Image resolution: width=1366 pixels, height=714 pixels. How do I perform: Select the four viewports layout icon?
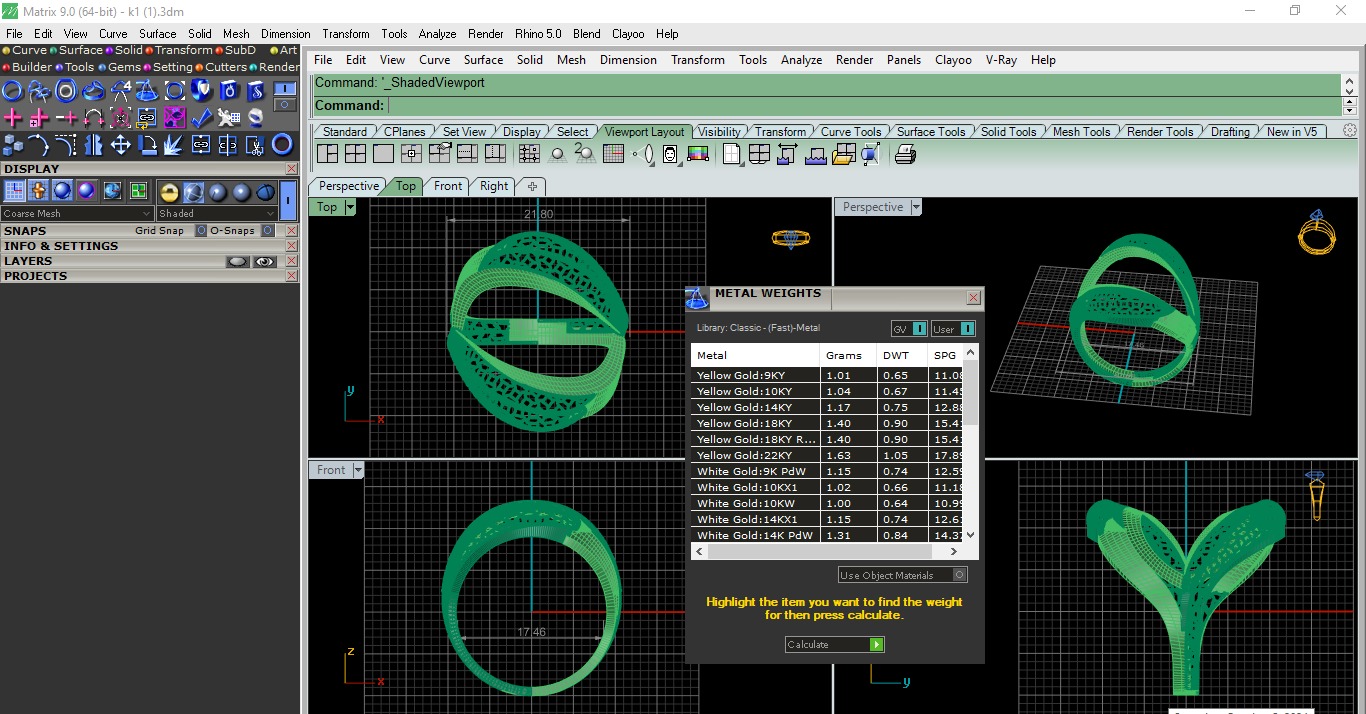point(355,154)
